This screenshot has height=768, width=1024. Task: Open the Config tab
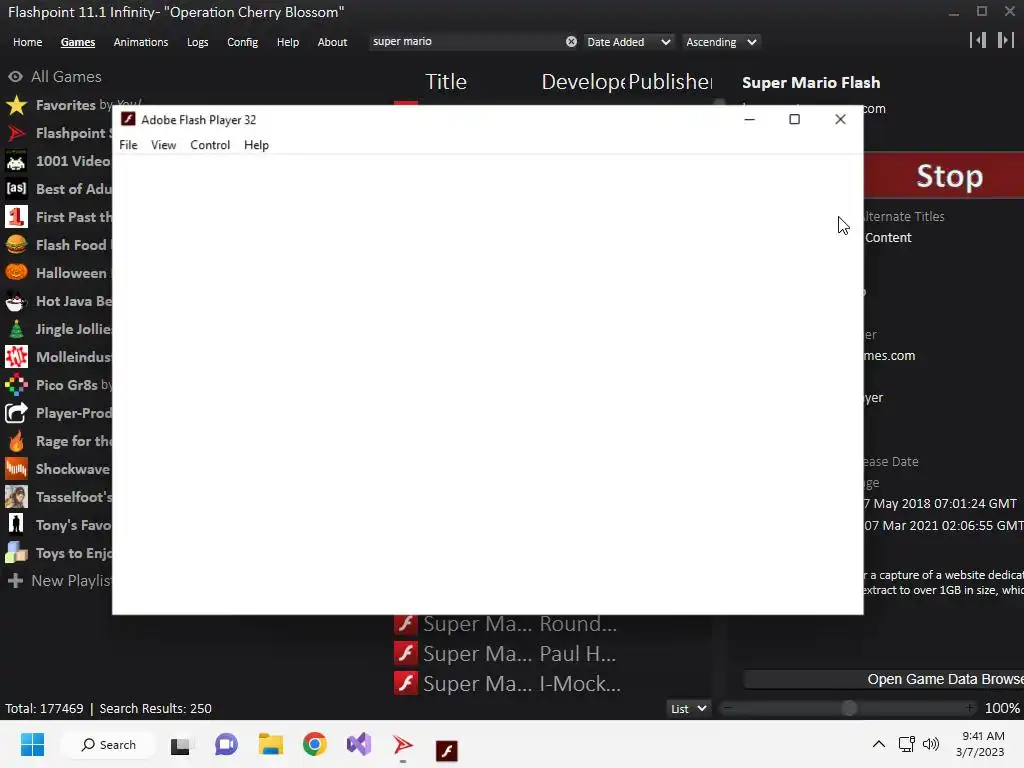click(242, 42)
